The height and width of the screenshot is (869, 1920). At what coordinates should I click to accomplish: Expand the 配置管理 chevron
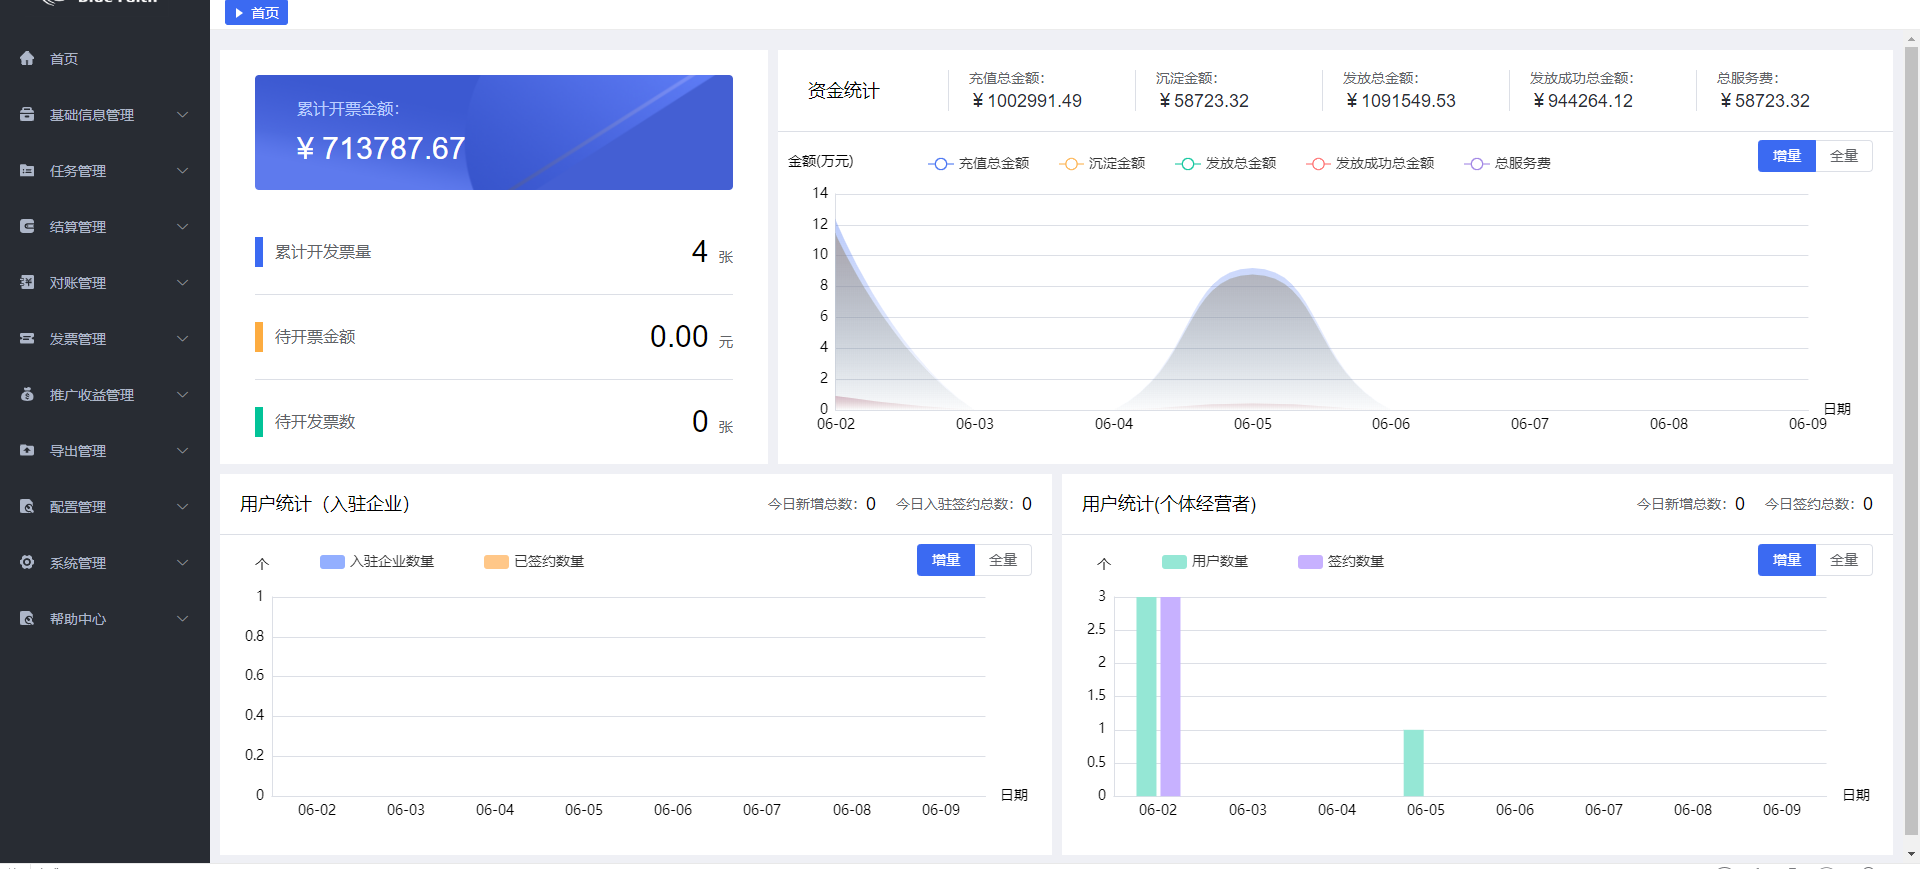(183, 506)
